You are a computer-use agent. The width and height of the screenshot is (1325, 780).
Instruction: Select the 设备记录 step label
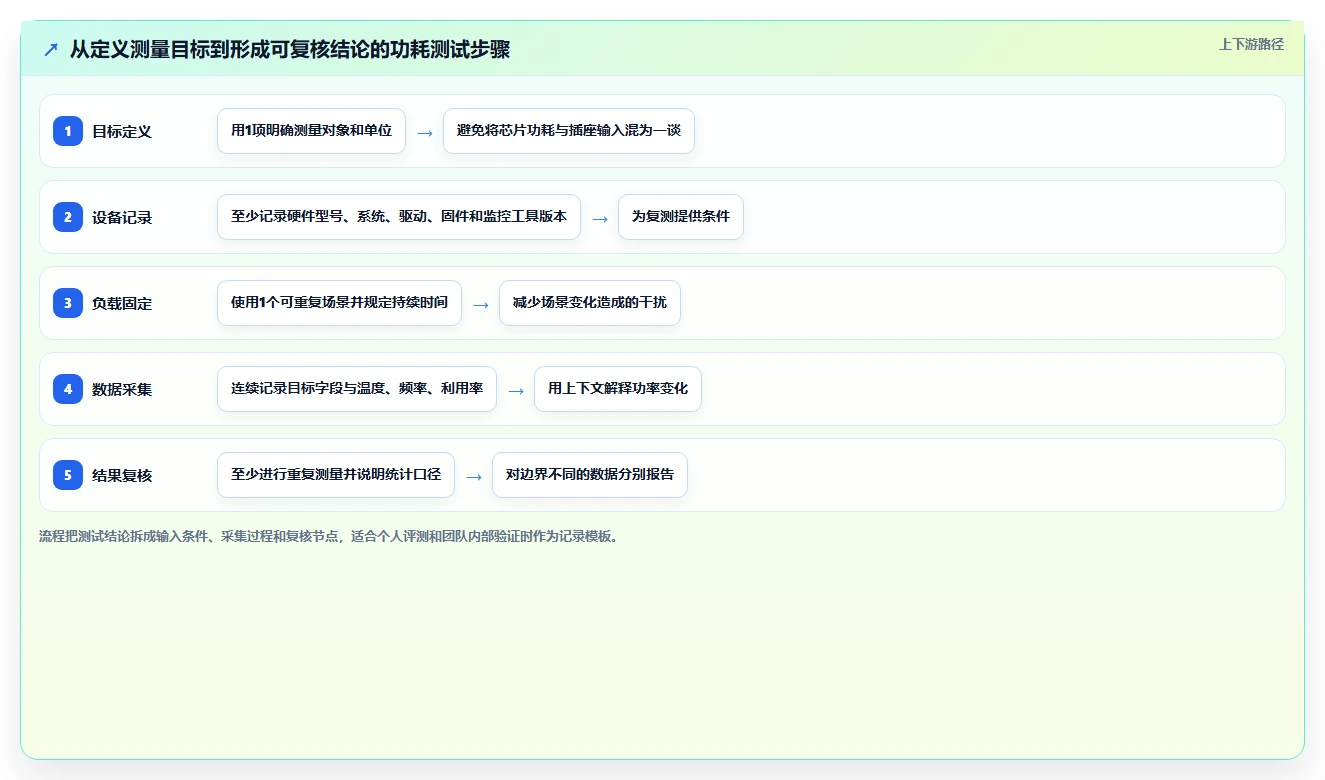click(122, 217)
